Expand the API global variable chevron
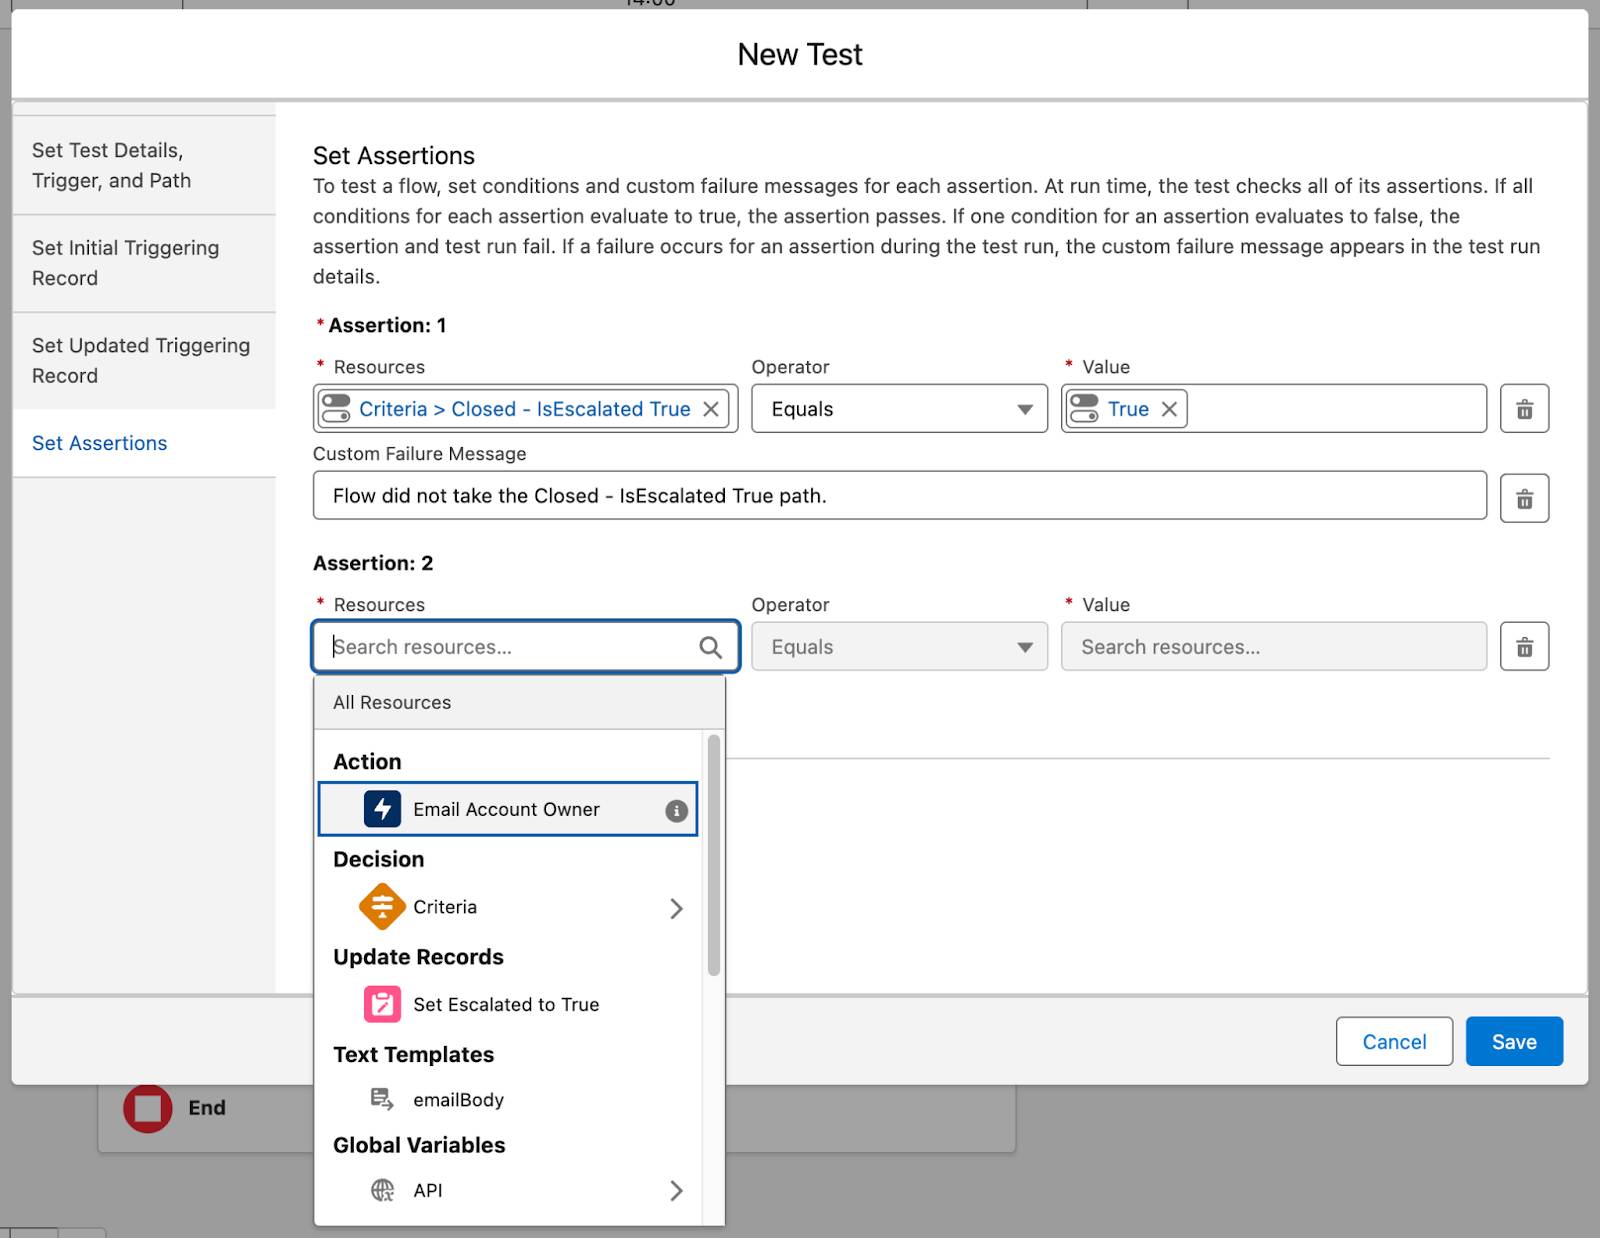 coord(676,1190)
